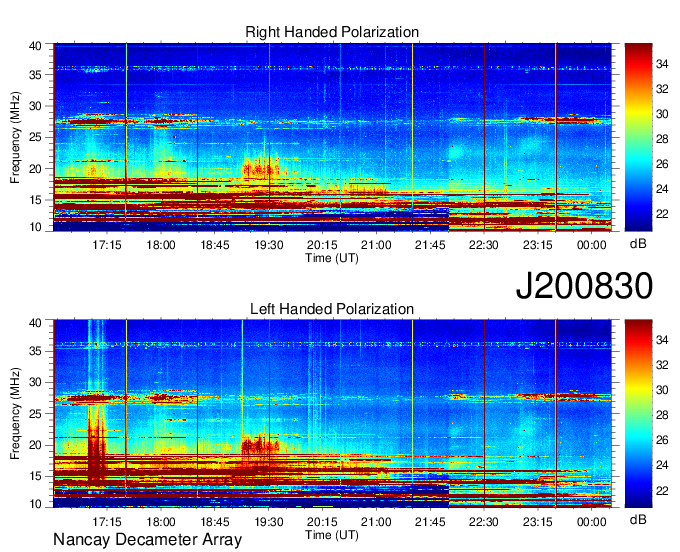Click the 34 dB value on Left Handed colorbar

(662, 340)
